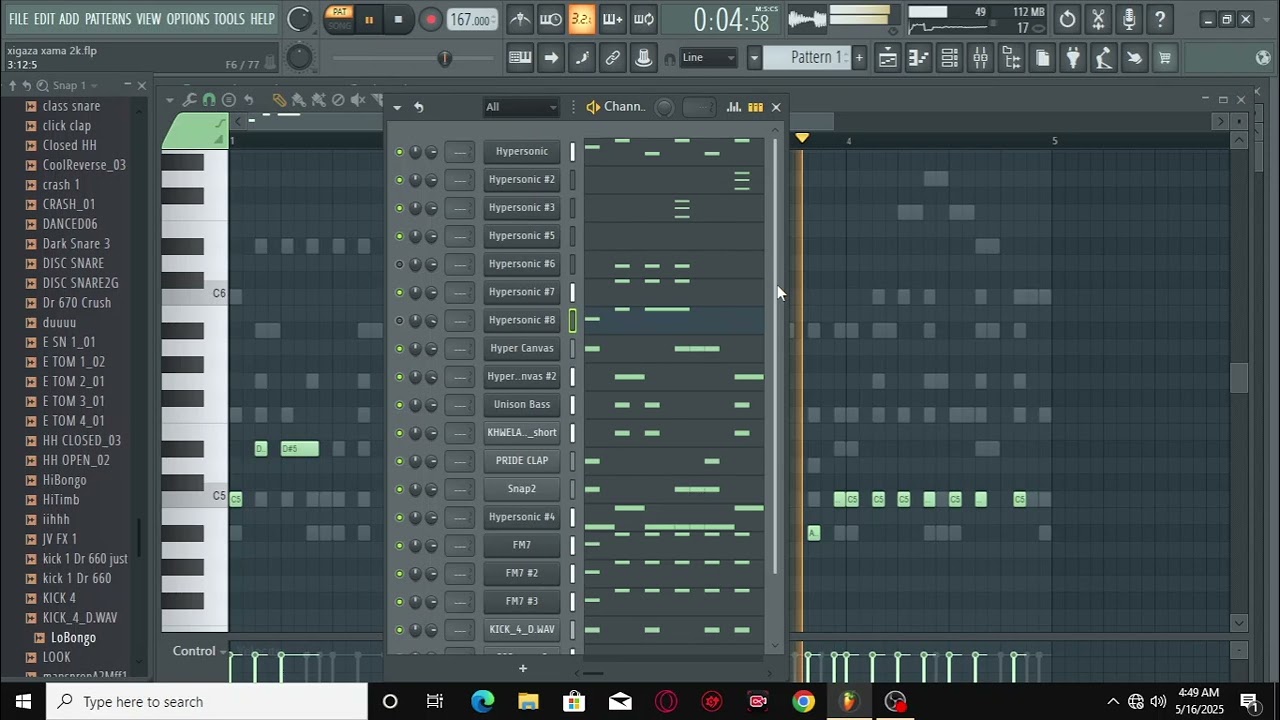Open the mixer view icon
The height and width of the screenshot is (720, 1280).
pos(980,58)
